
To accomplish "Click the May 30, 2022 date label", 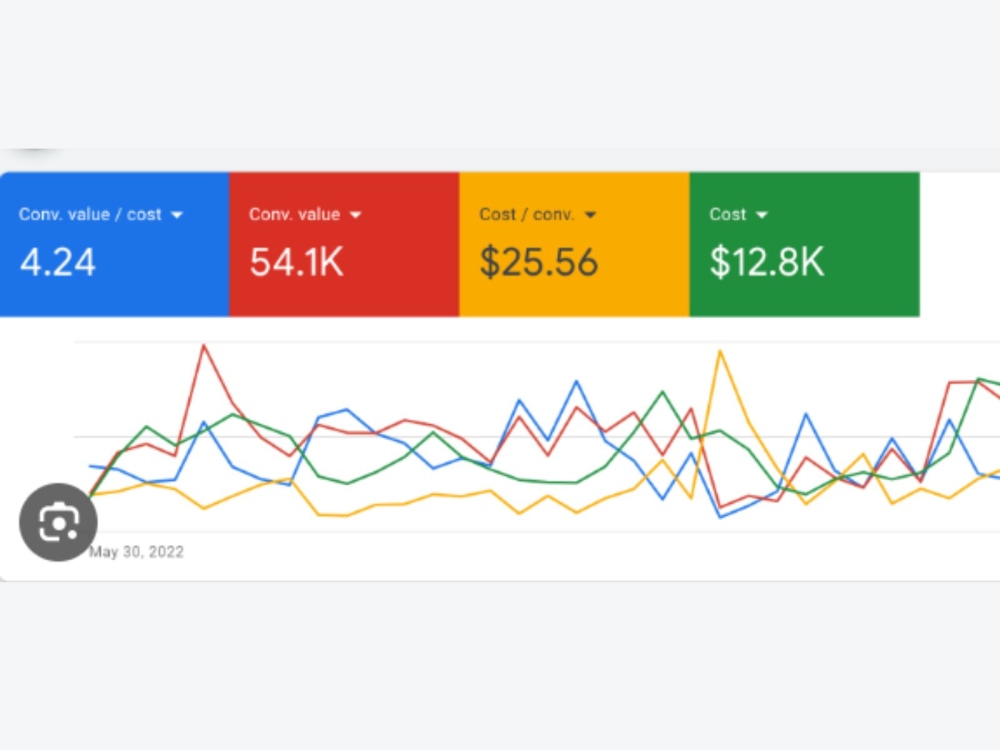I will [x=136, y=552].
